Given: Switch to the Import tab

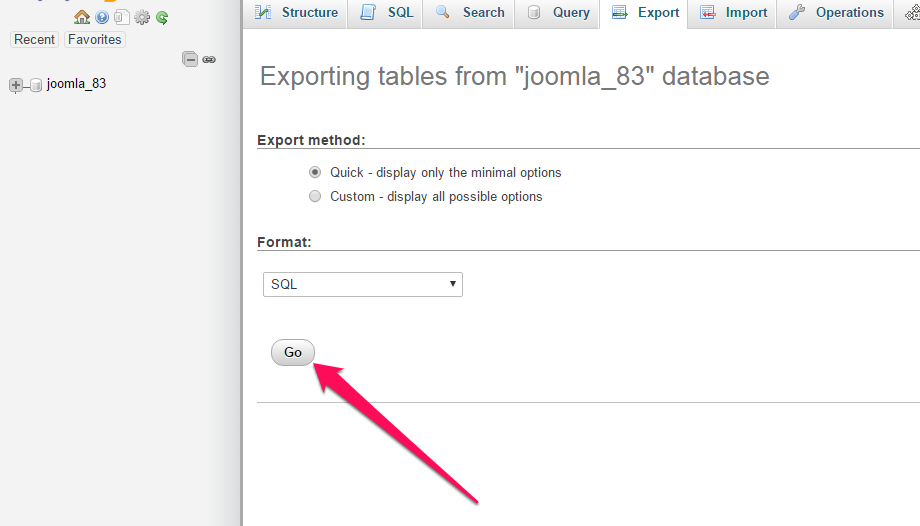Looking at the screenshot, I should [733, 13].
